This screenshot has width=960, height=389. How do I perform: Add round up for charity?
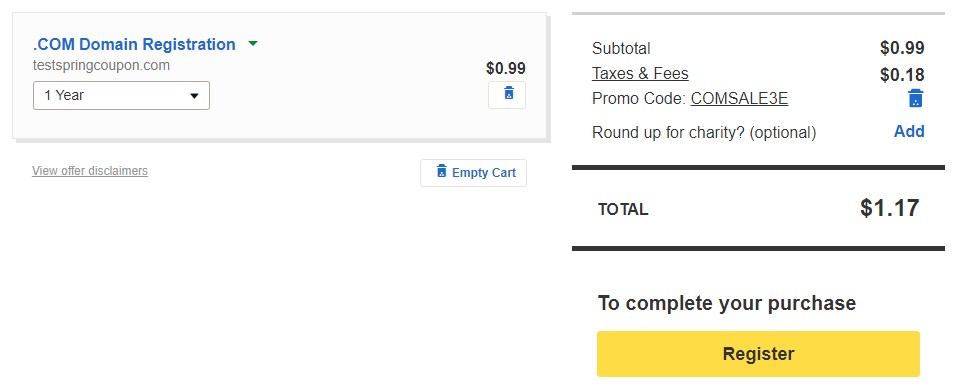tap(909, 131)
